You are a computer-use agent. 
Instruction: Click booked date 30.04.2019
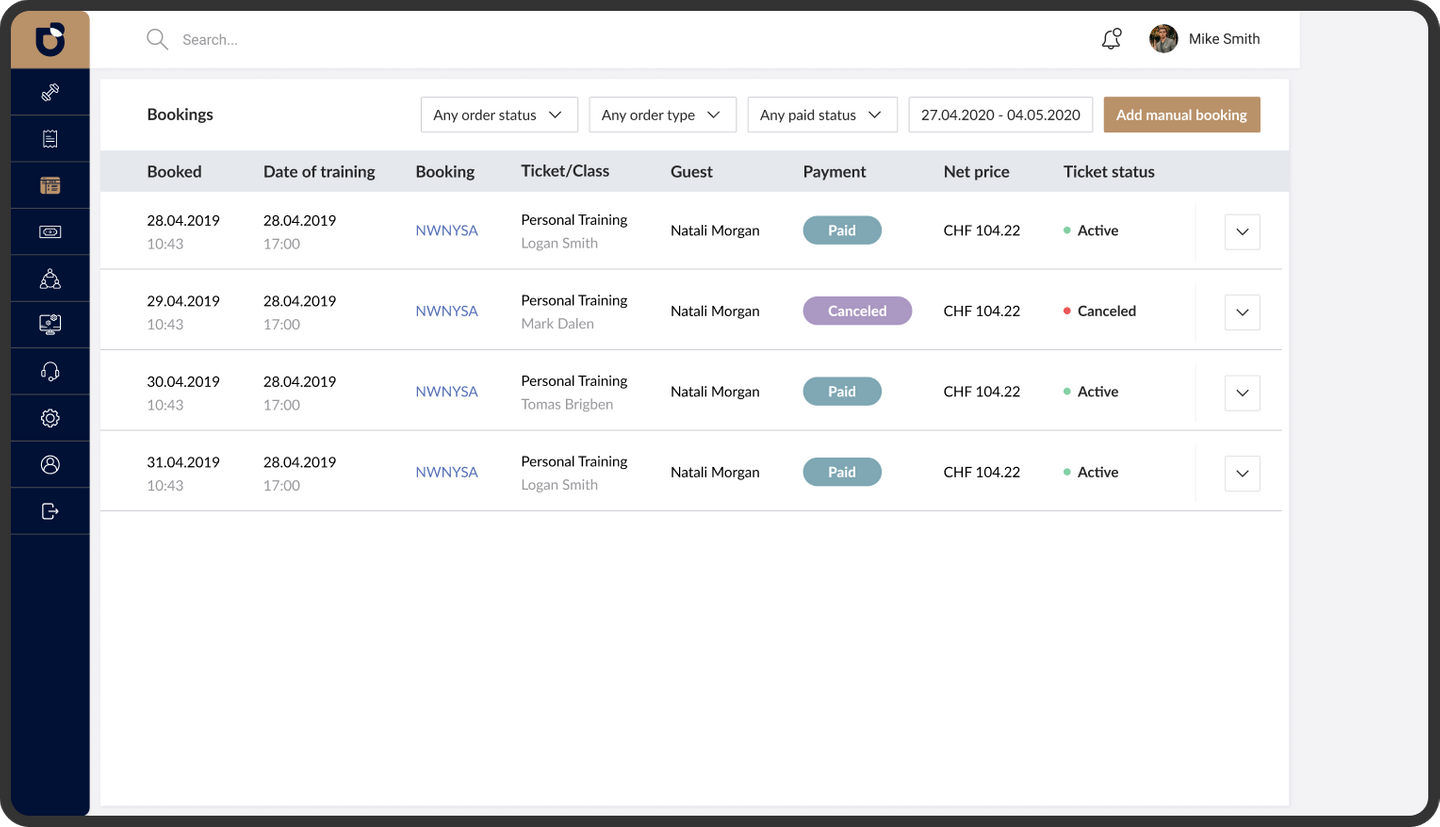point(183,382)
